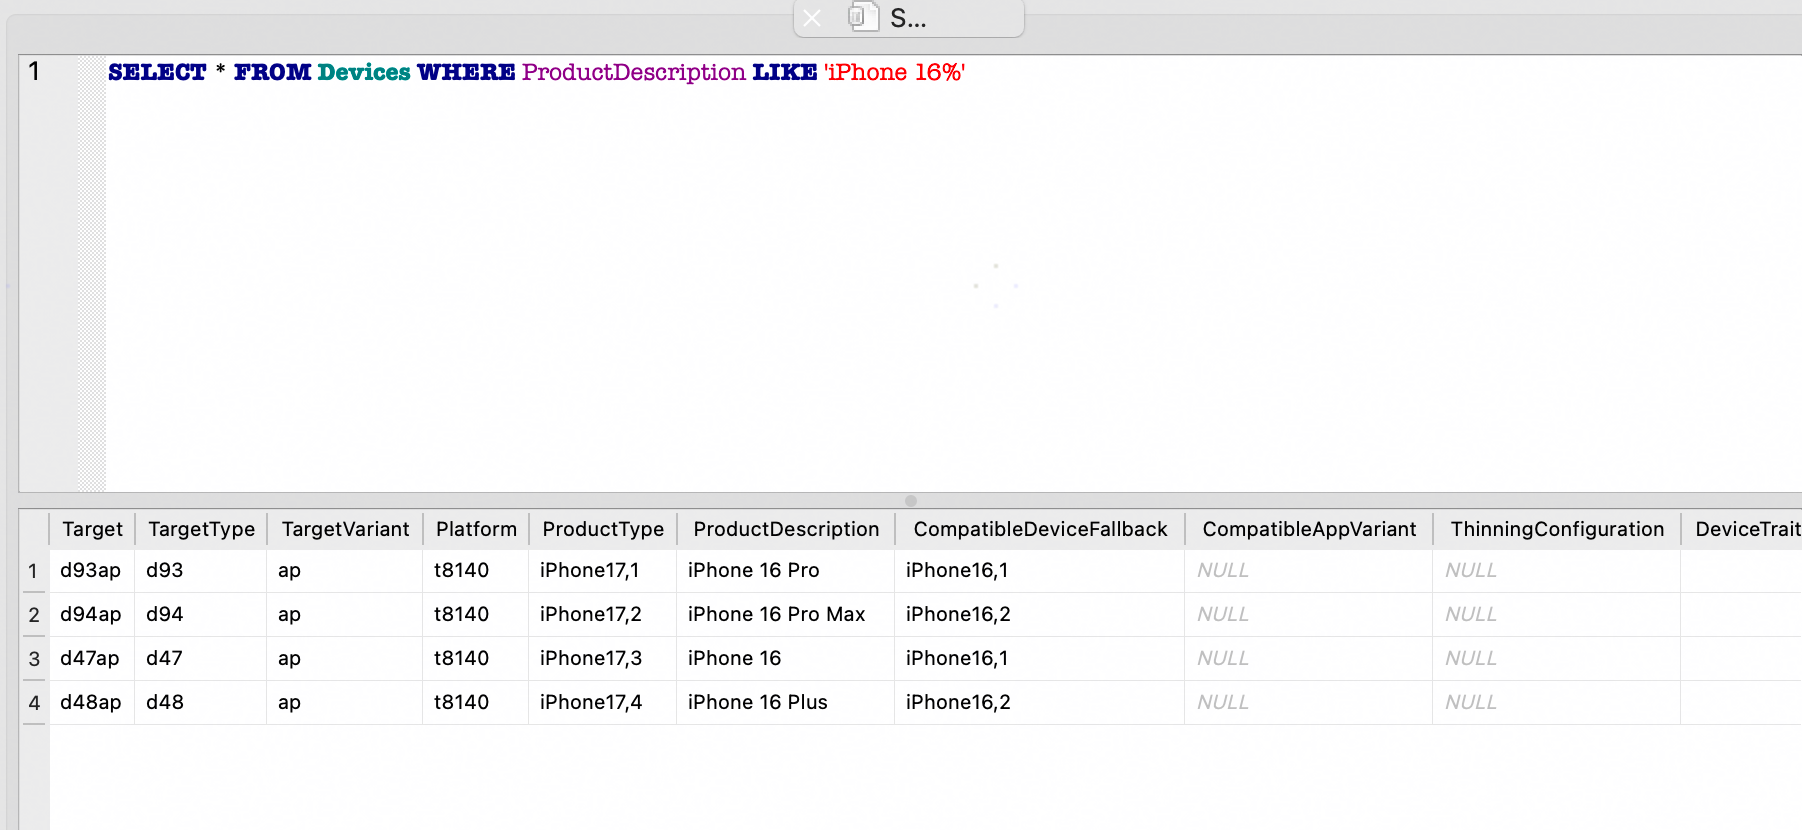This screenshot has height=830, width=1802.
Task: Click 'iPhone17,4' ProductType cell
Action: coord(603,702)
